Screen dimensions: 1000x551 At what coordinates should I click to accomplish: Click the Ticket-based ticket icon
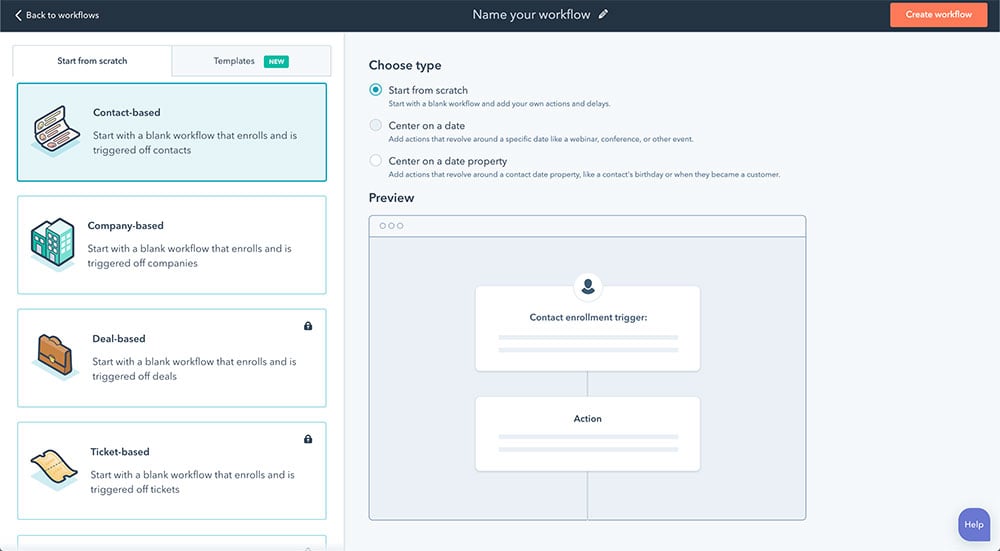(54, 471)
